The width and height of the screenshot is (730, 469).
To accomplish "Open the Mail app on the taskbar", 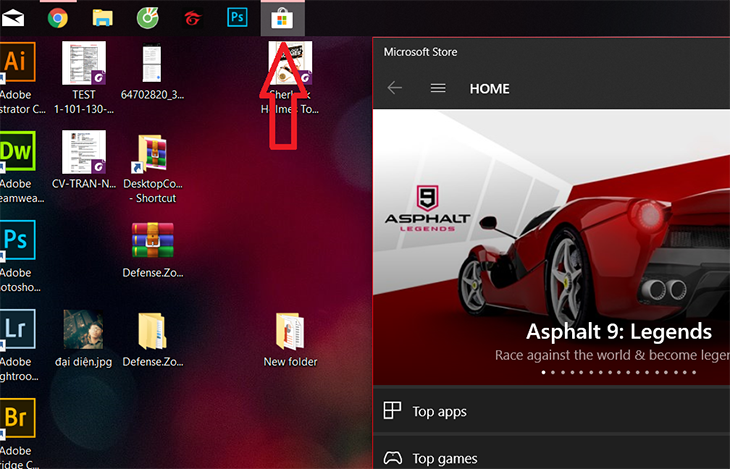I will [13, 19].
